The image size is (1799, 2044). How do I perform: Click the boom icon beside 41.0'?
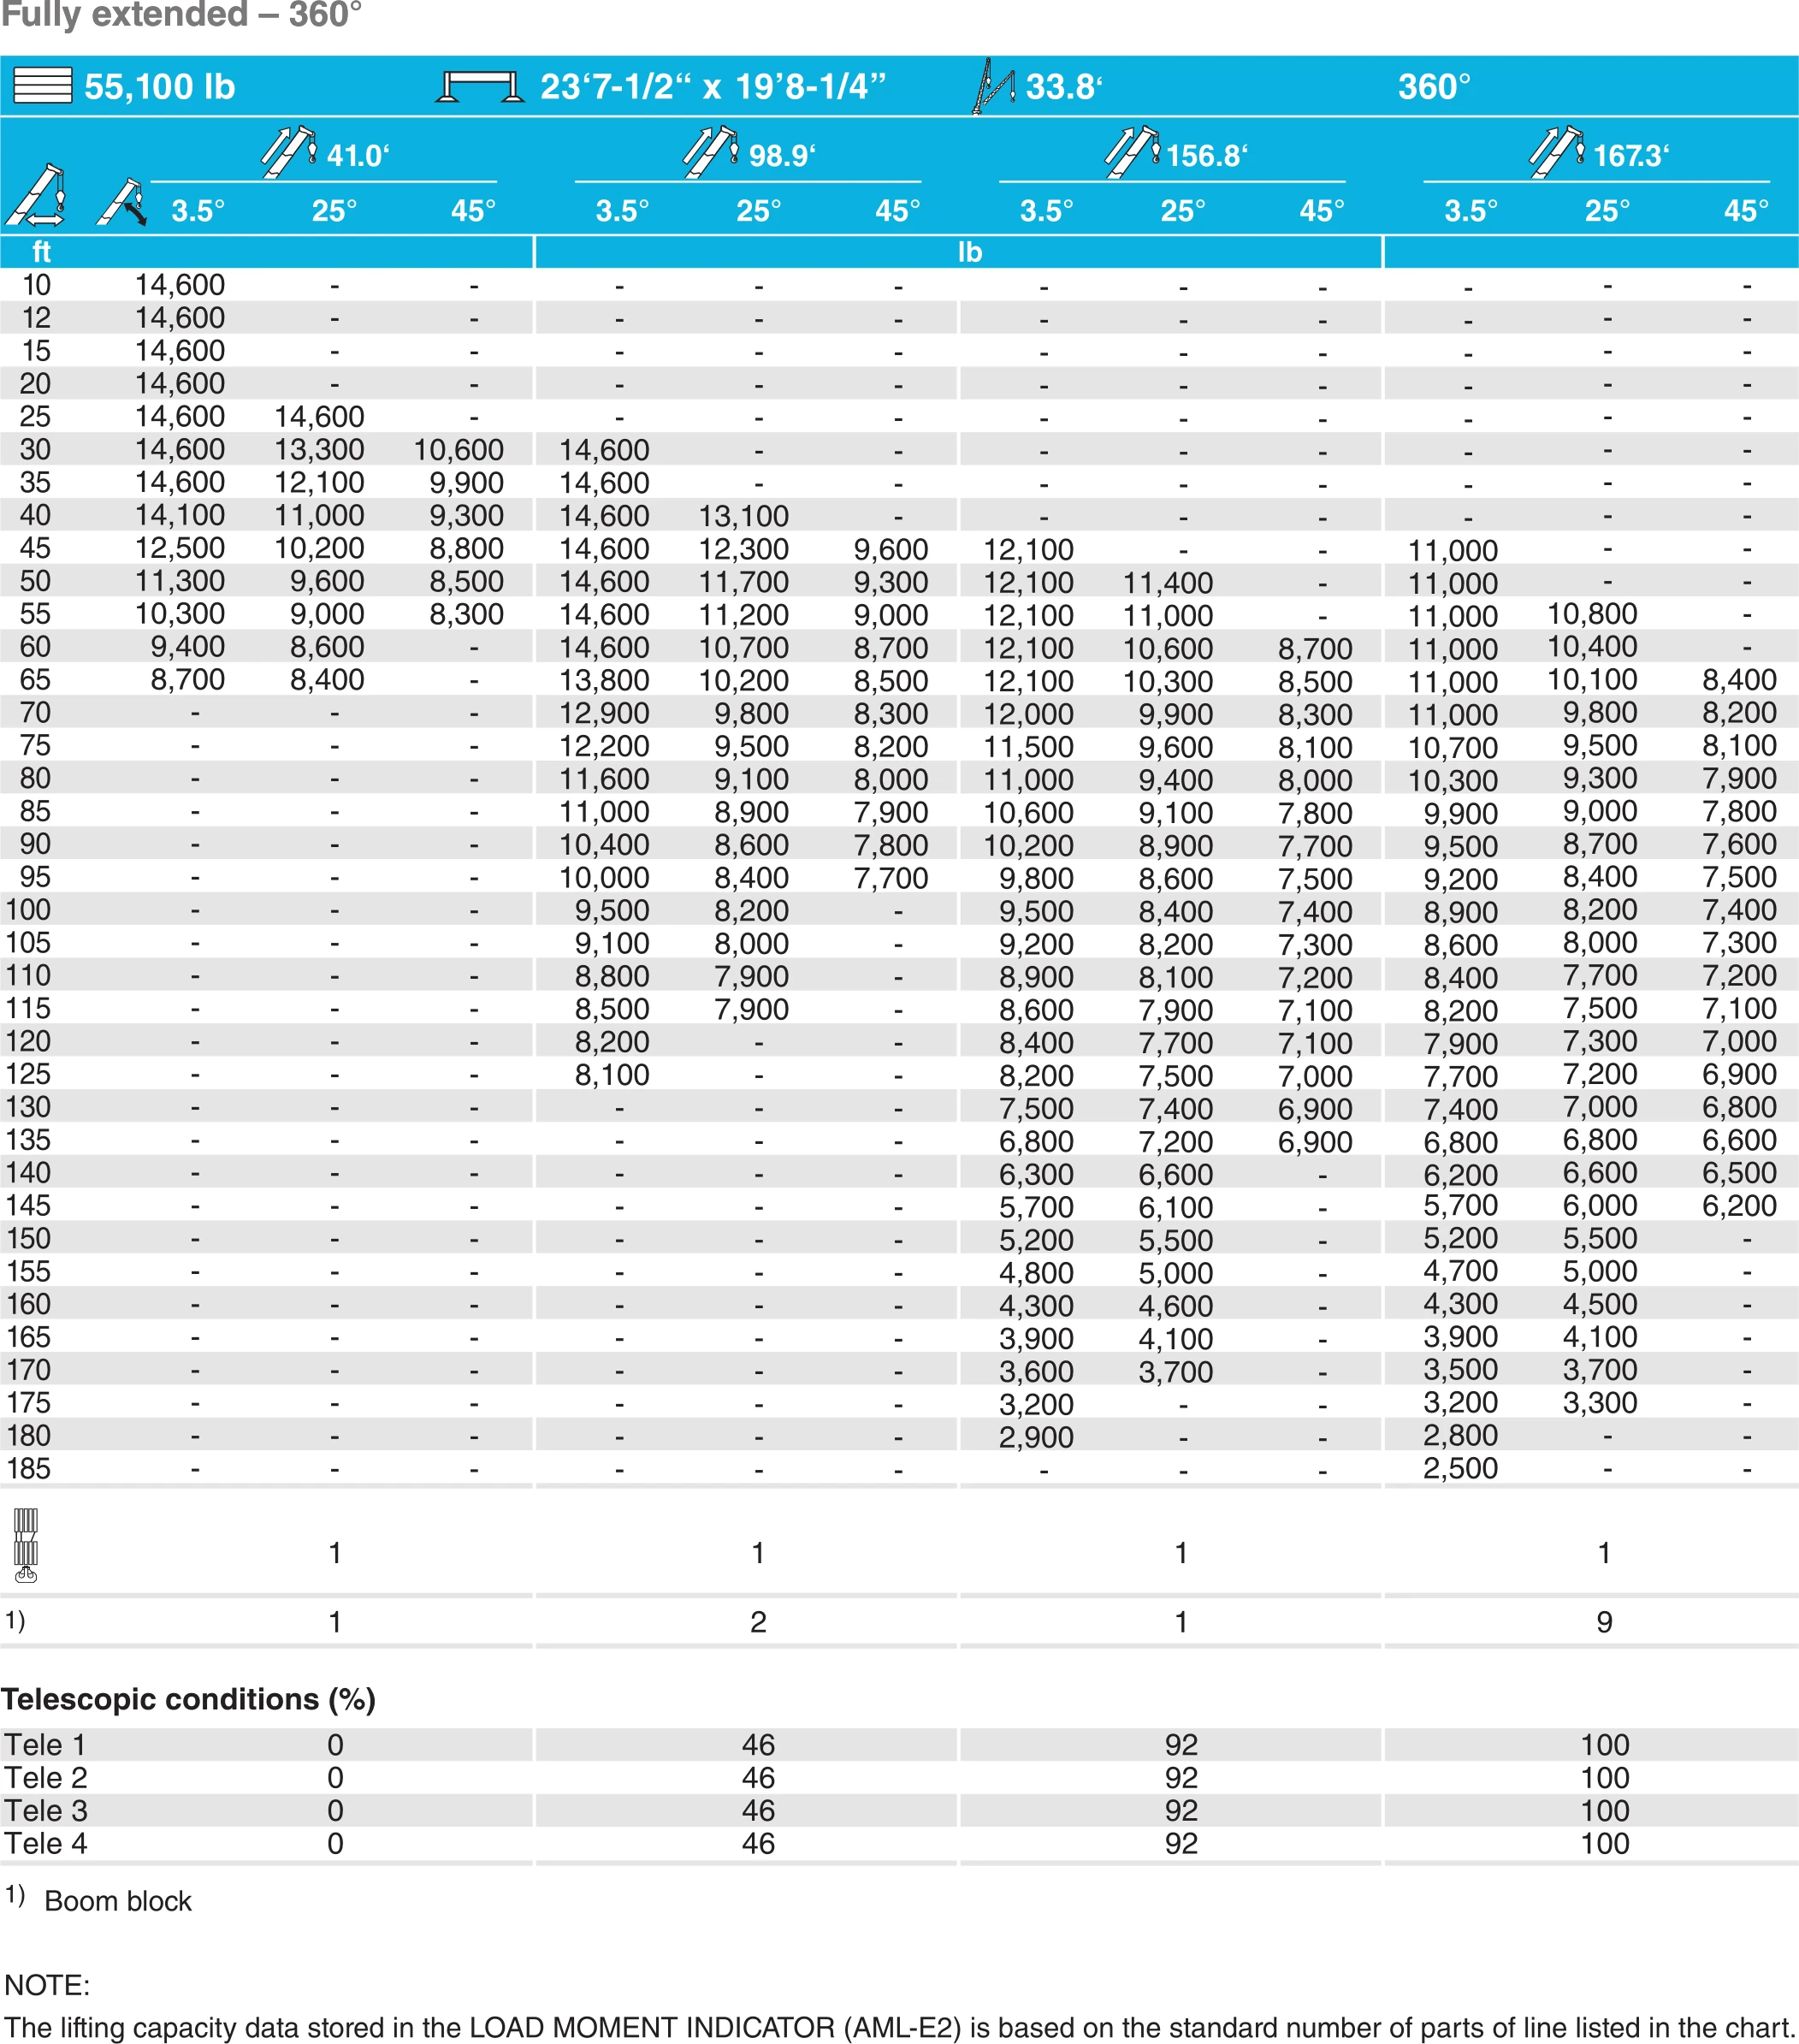coord(289,152)
